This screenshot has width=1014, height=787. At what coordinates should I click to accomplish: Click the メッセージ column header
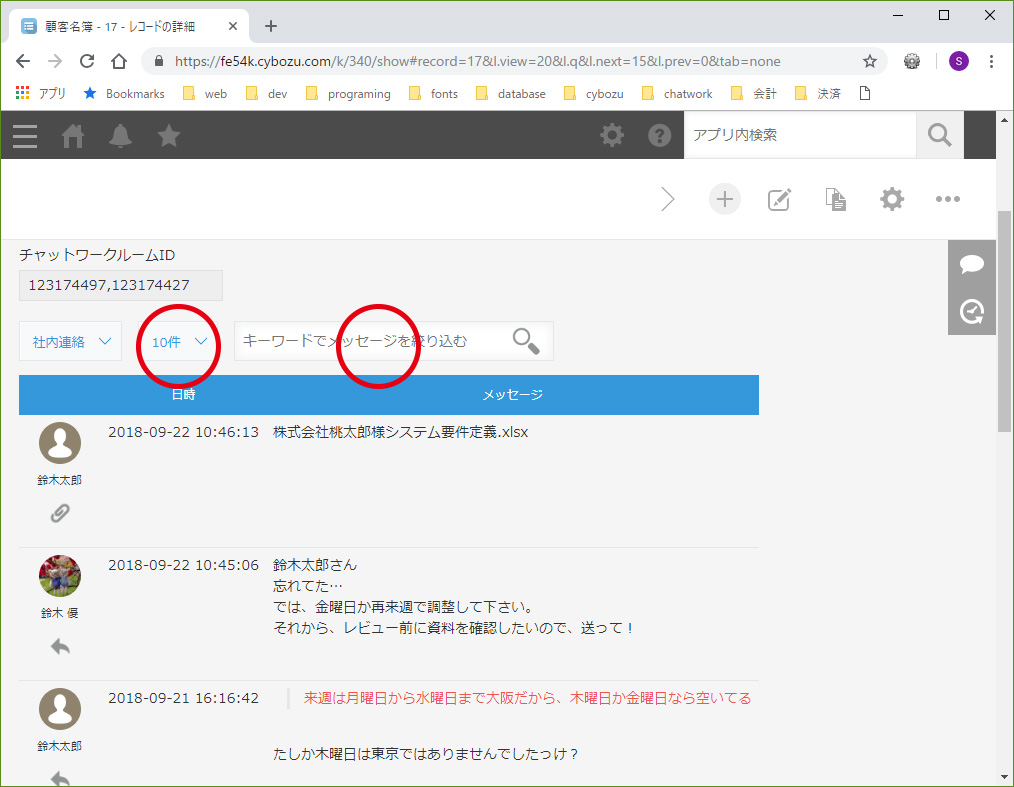pos(512,394)
